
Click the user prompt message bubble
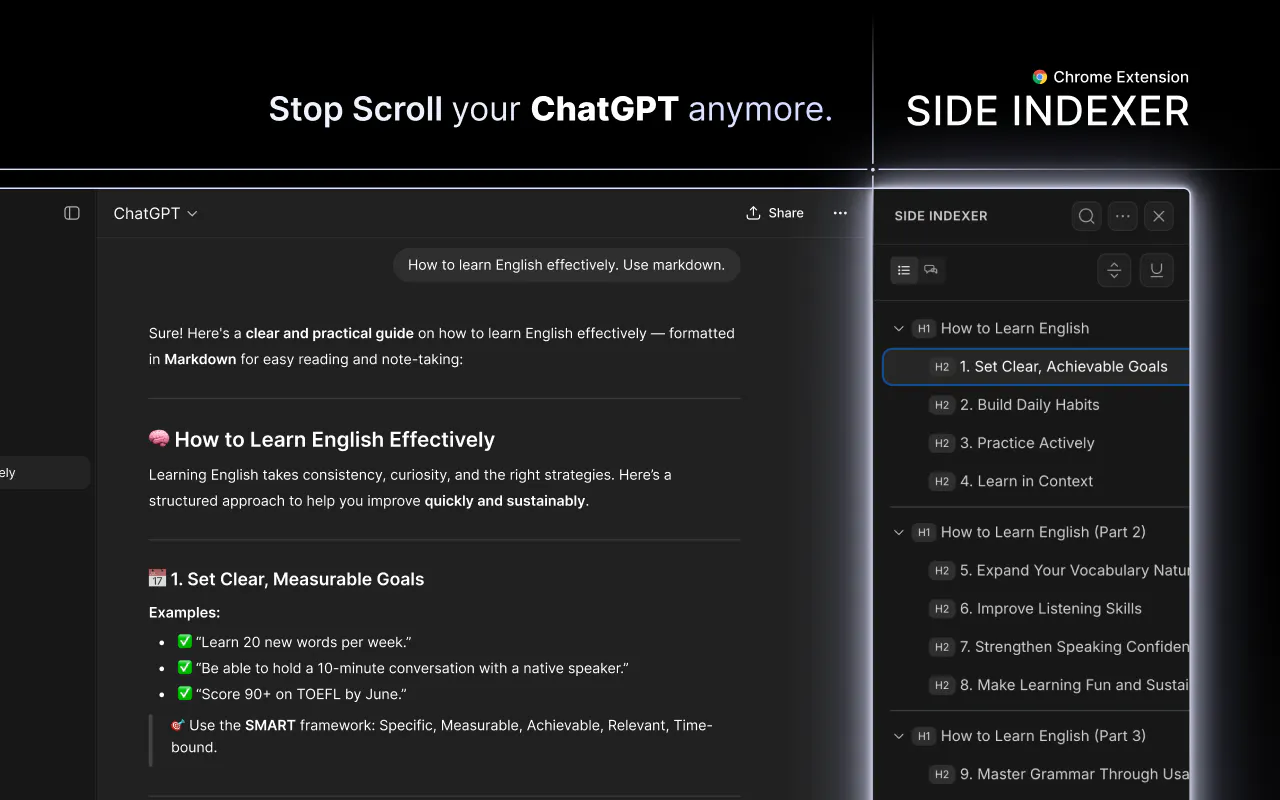point(566,265)
